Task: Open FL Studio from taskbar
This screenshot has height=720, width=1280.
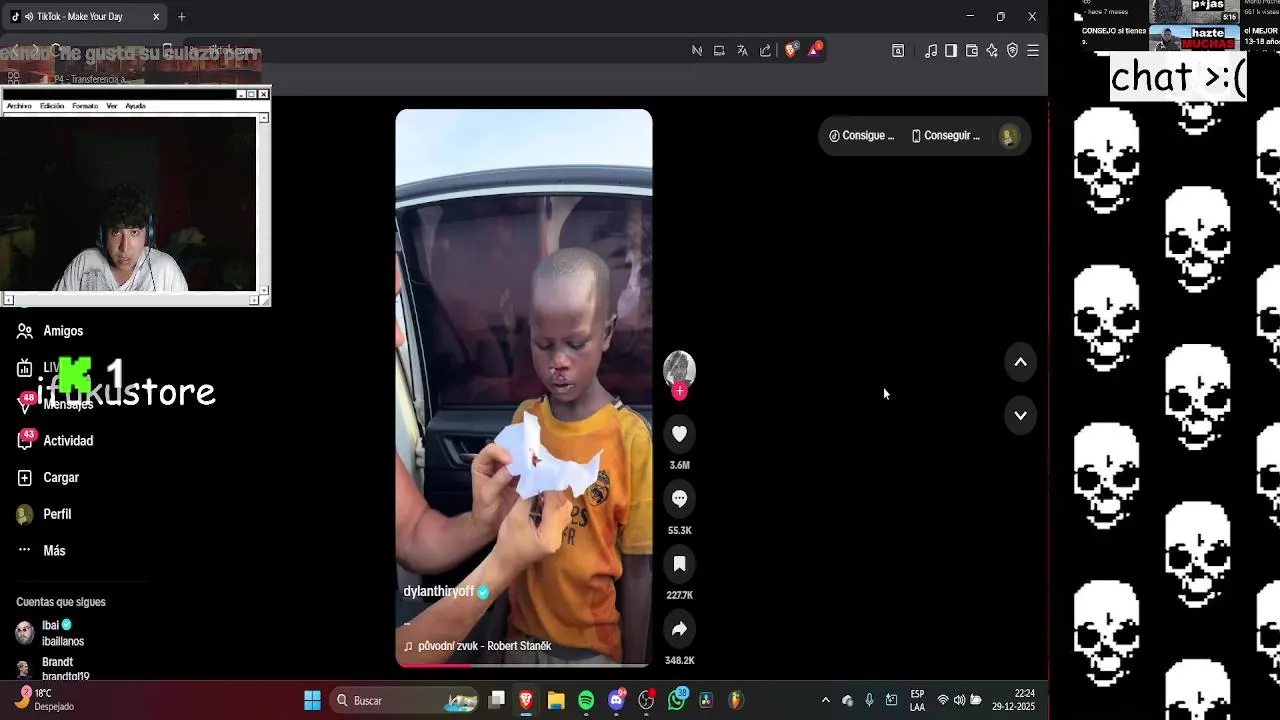Action: (x=736, y=700)
